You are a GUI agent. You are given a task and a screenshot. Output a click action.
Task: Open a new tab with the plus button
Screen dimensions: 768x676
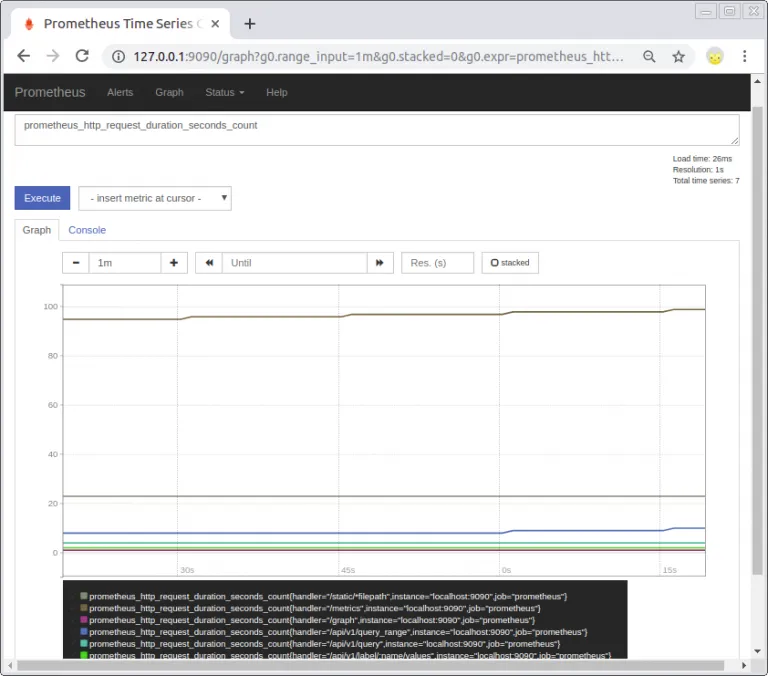click(x=250, y=24)
